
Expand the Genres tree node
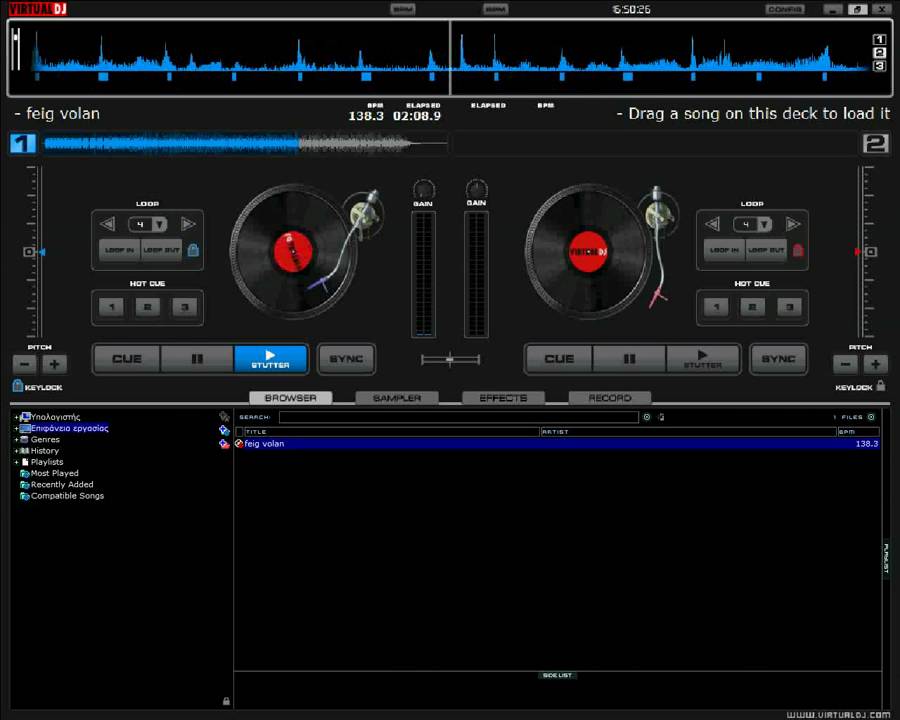click(x=16, y=440)
